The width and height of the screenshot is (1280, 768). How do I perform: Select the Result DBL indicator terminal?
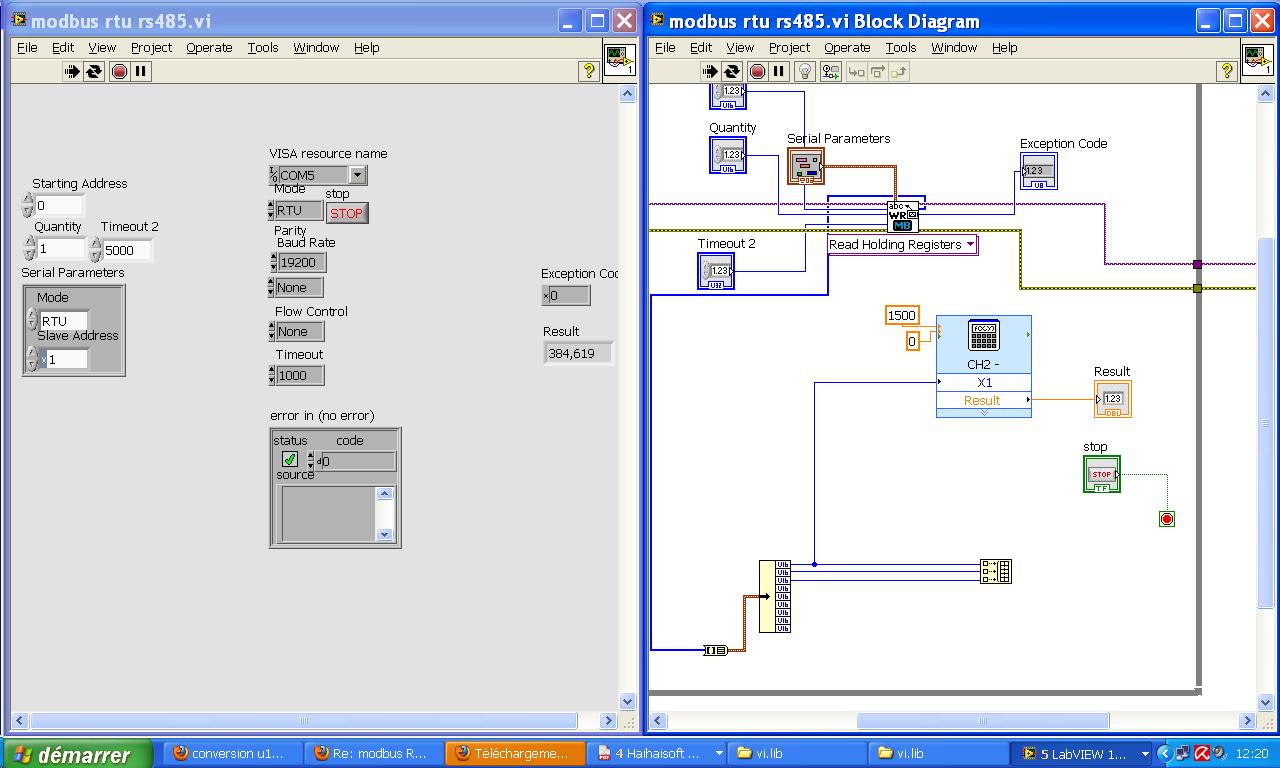[1113, 399]
